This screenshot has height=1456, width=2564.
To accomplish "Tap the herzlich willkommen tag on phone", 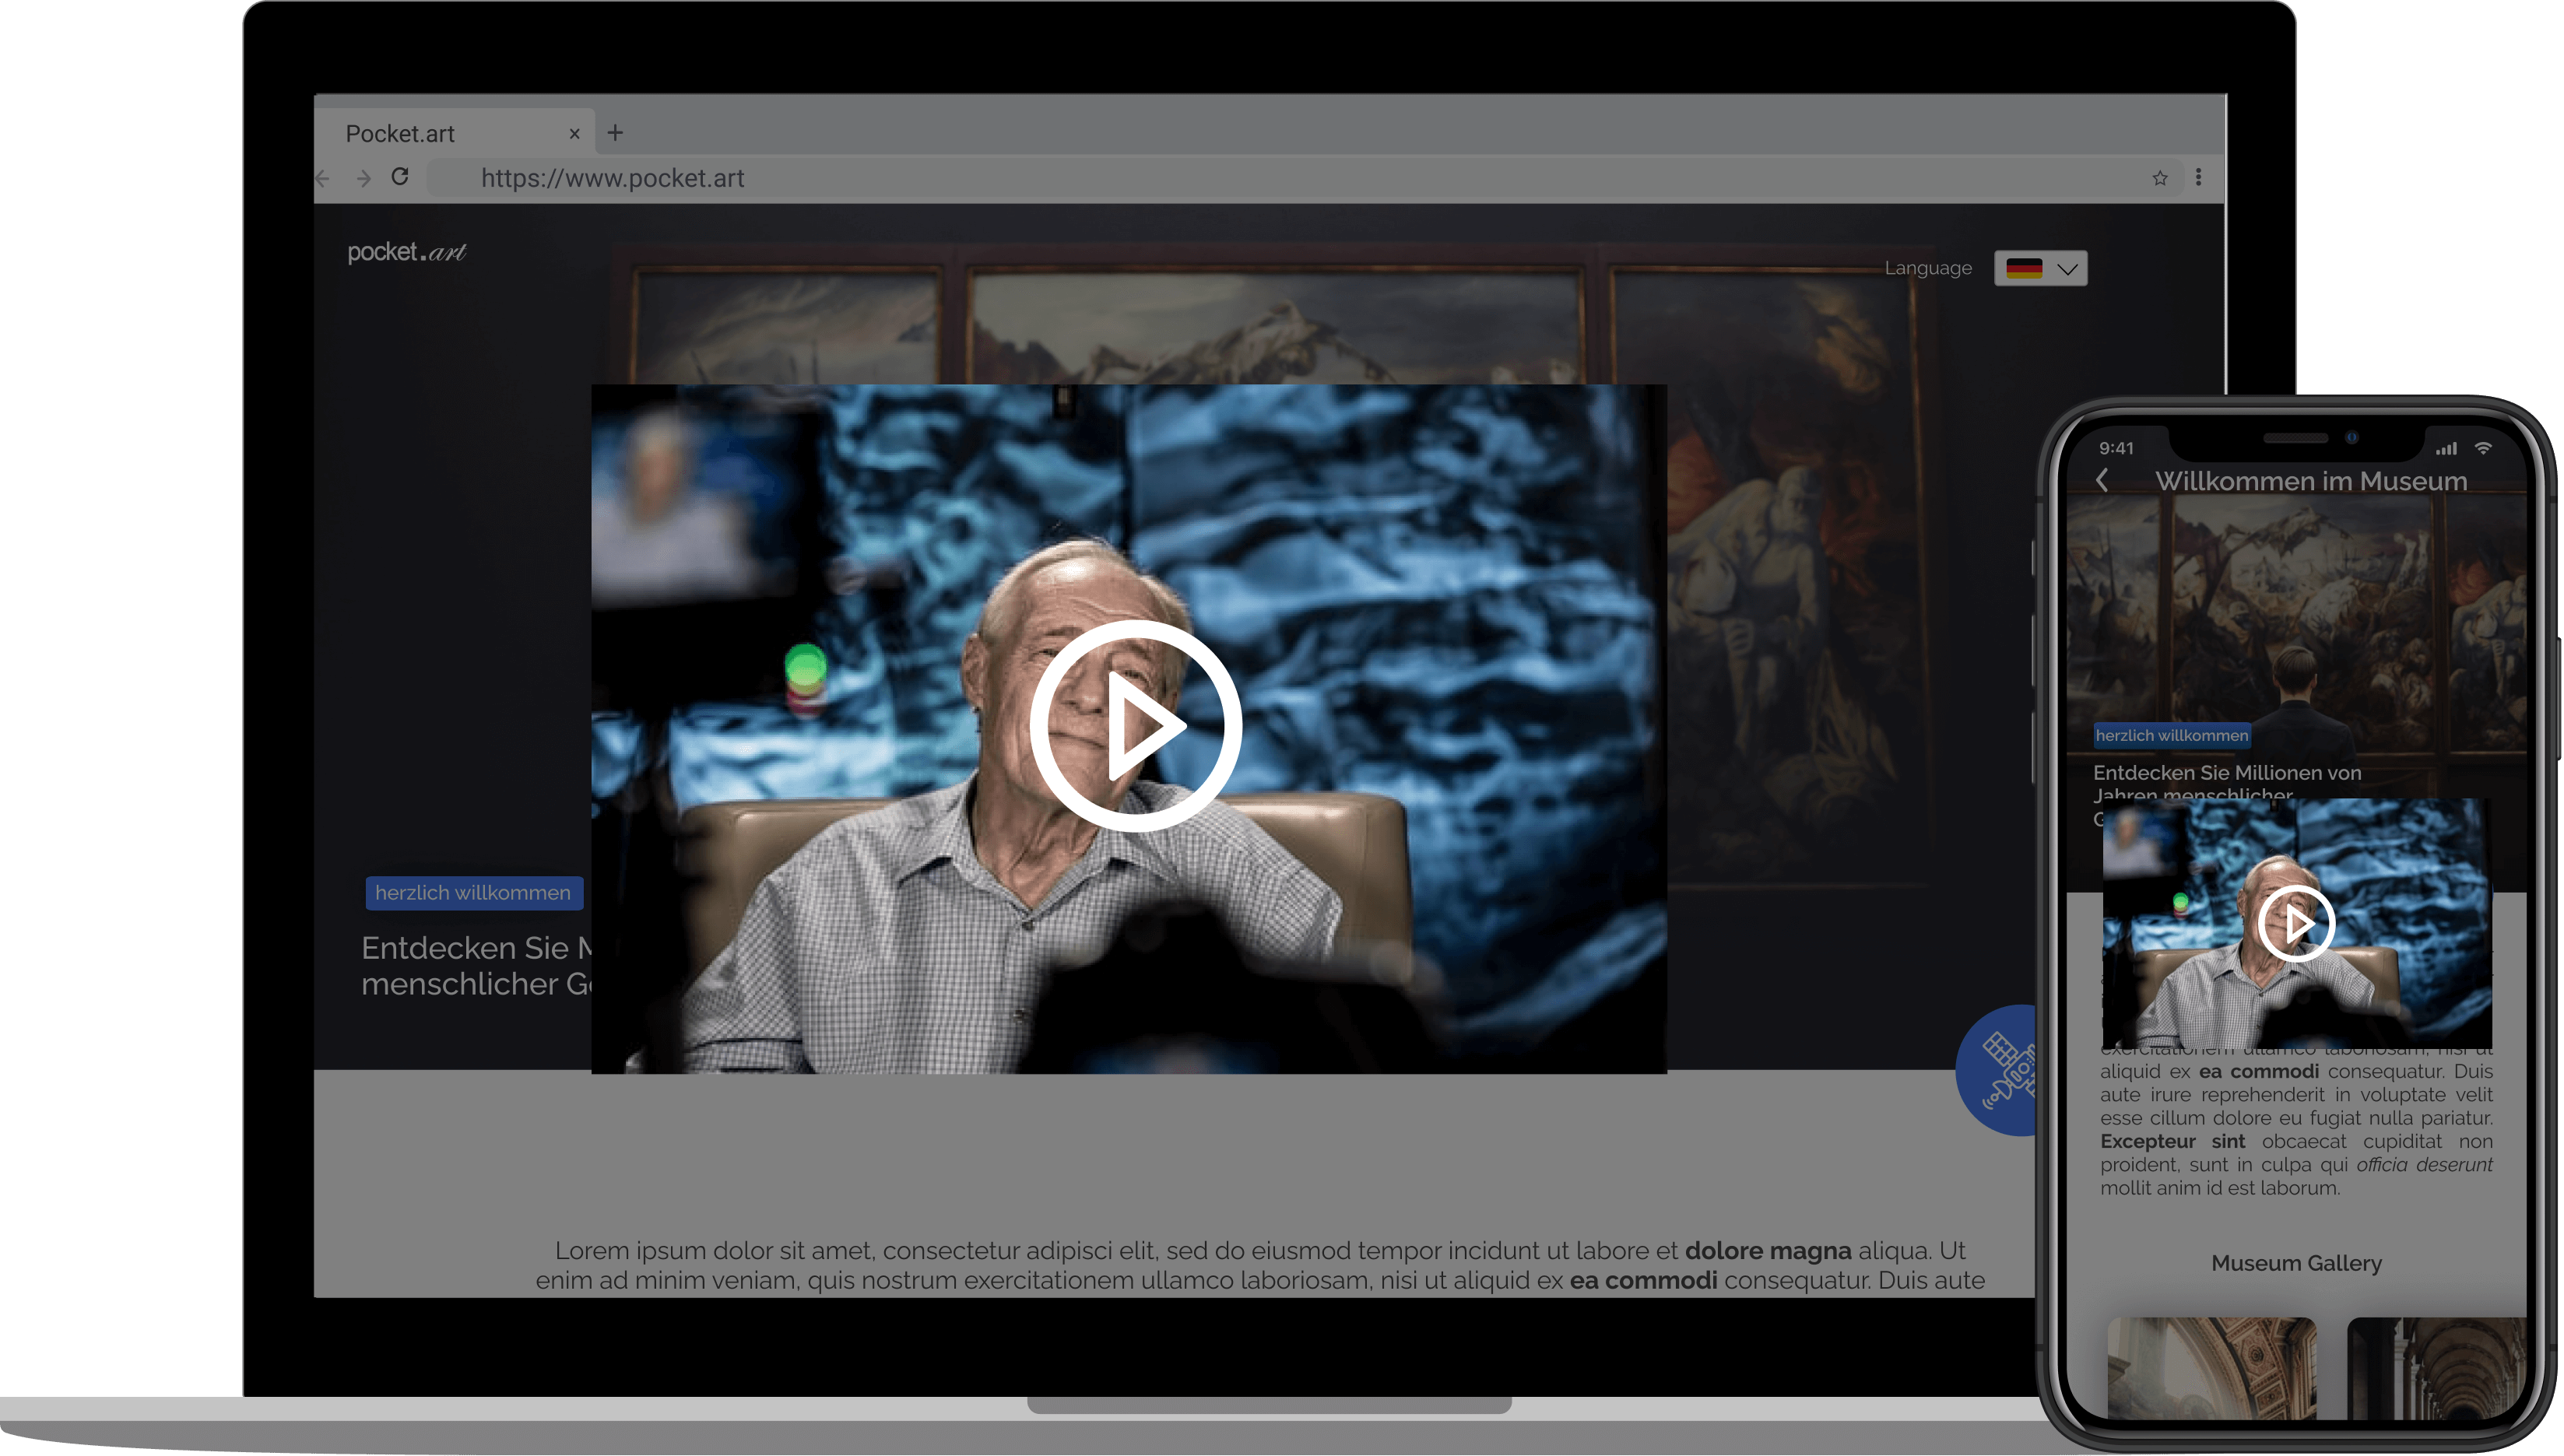I will pos(2172,736).
